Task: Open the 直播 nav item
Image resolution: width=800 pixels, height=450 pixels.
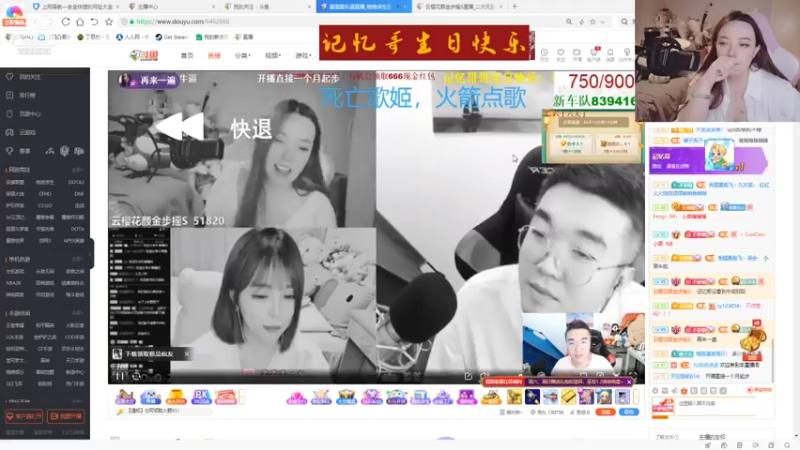Action: click(214, 56)
